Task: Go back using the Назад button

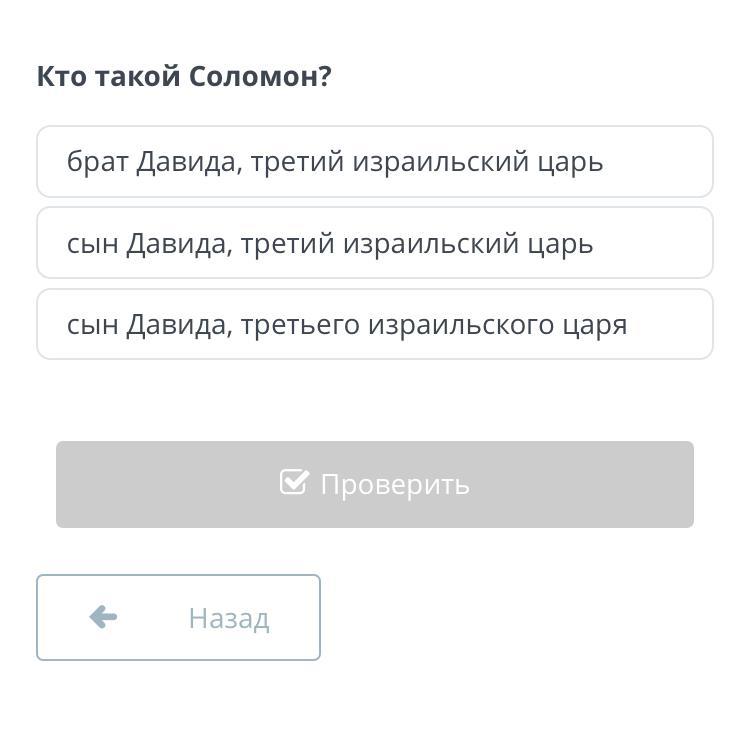Action: [178, 617]
